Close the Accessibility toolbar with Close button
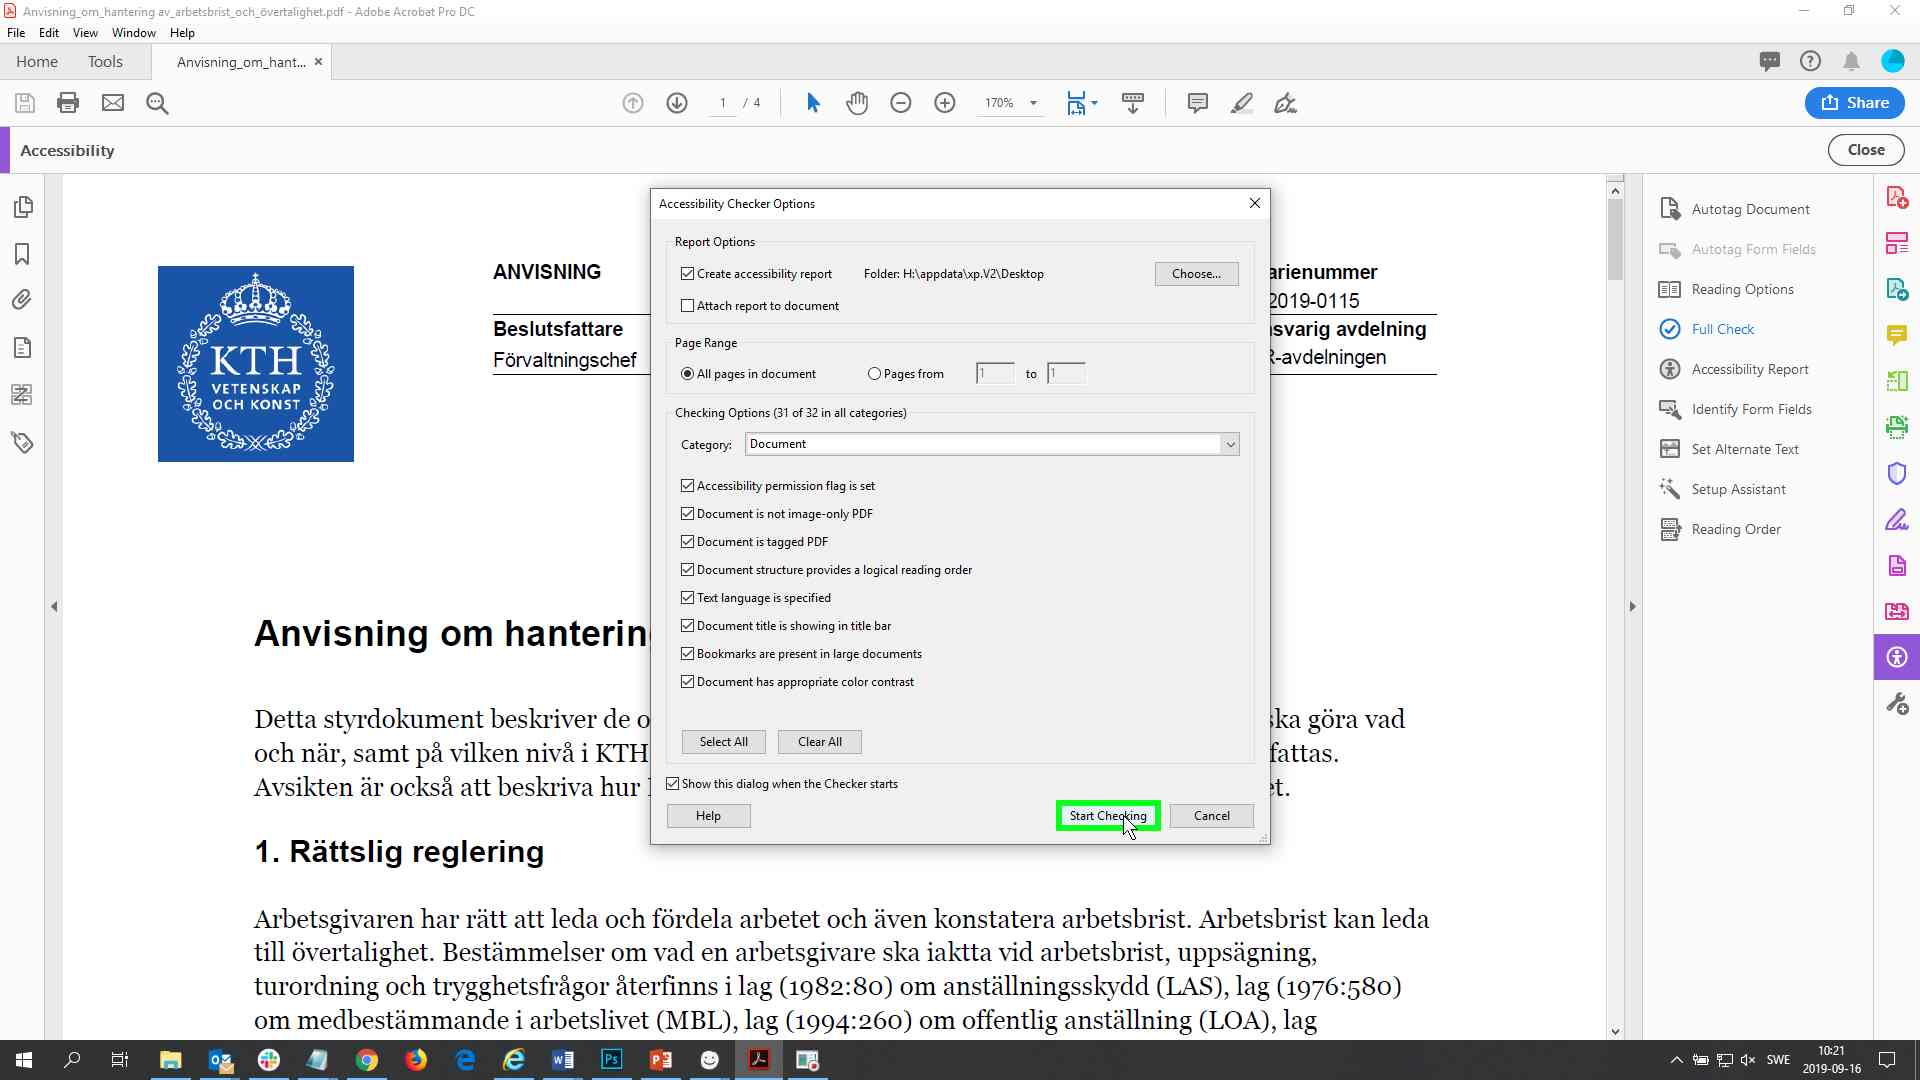The width and height of the screenshot is (1920, 1080). point(1866,150)
